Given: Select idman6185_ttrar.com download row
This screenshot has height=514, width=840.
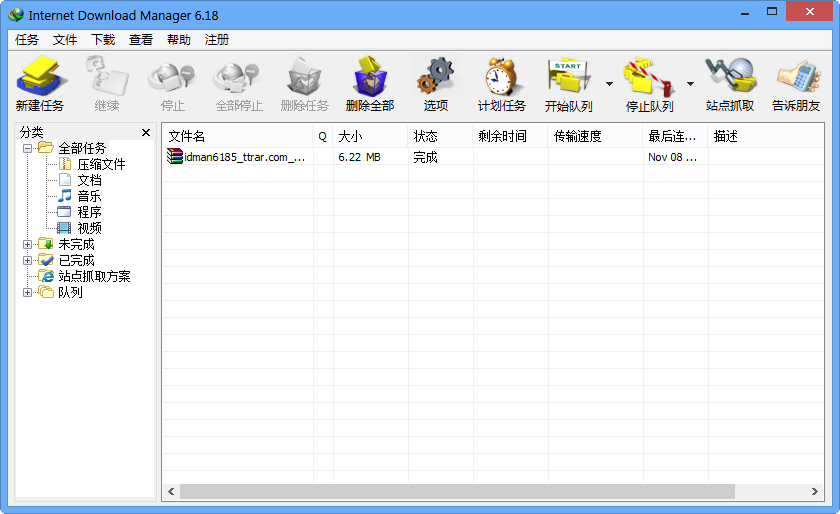Looking at the screenshot, I should tap(493, 157).
